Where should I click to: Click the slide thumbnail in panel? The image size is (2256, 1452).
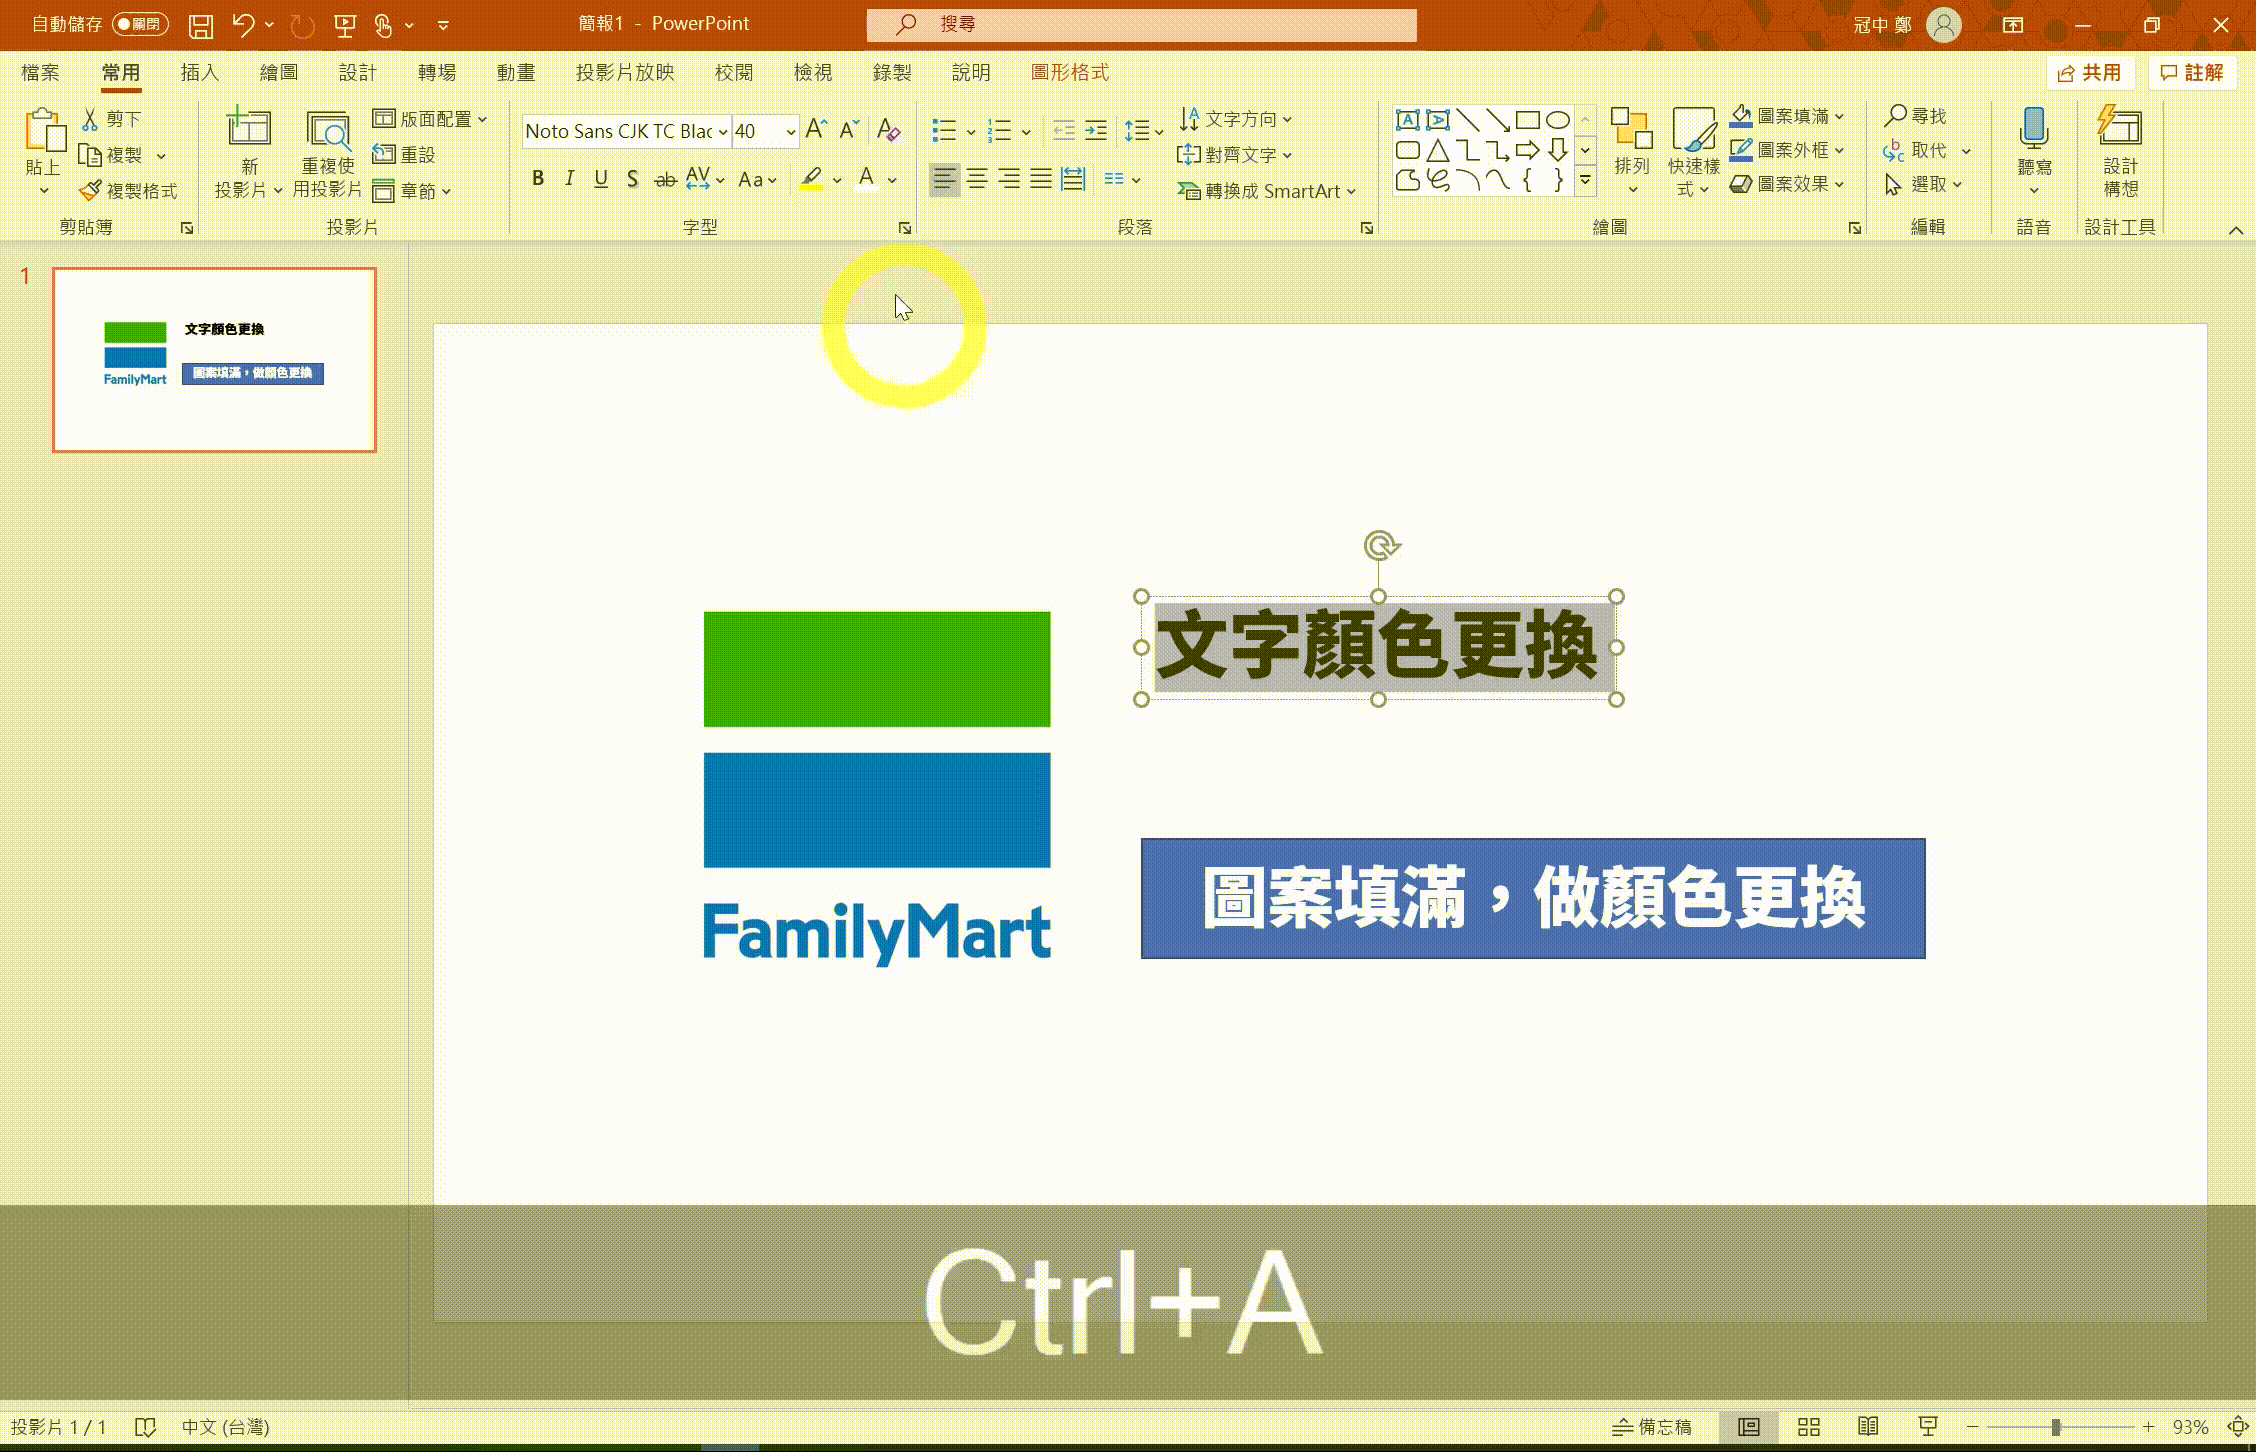pyautogui.click(x=214, y=360)
